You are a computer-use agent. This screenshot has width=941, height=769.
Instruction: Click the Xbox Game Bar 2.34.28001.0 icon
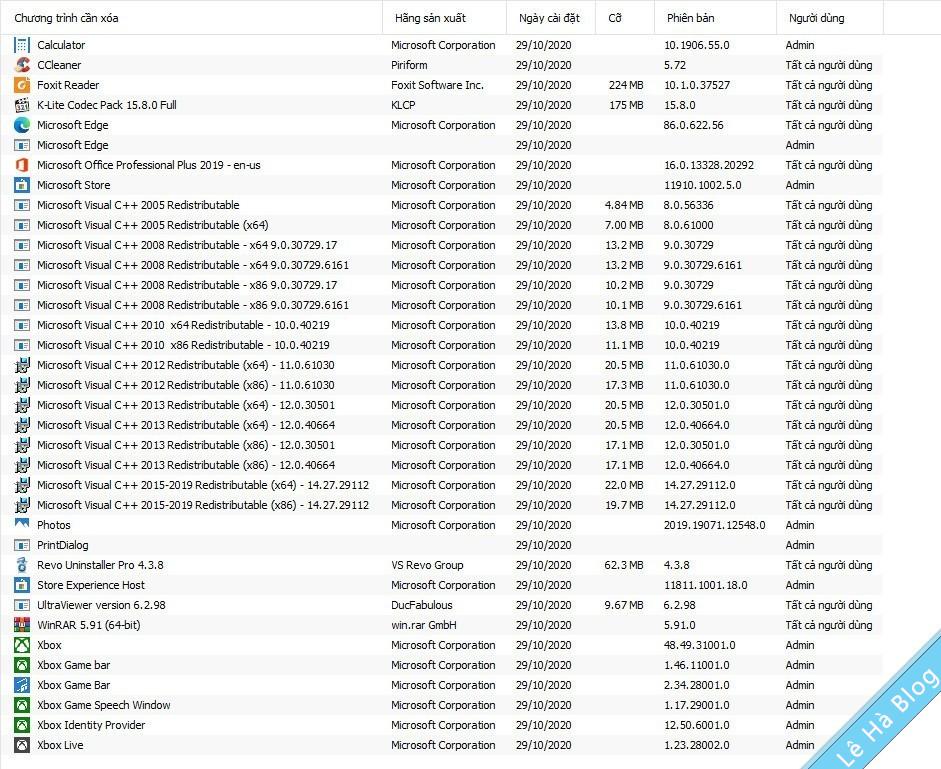(x=22, y=685)
